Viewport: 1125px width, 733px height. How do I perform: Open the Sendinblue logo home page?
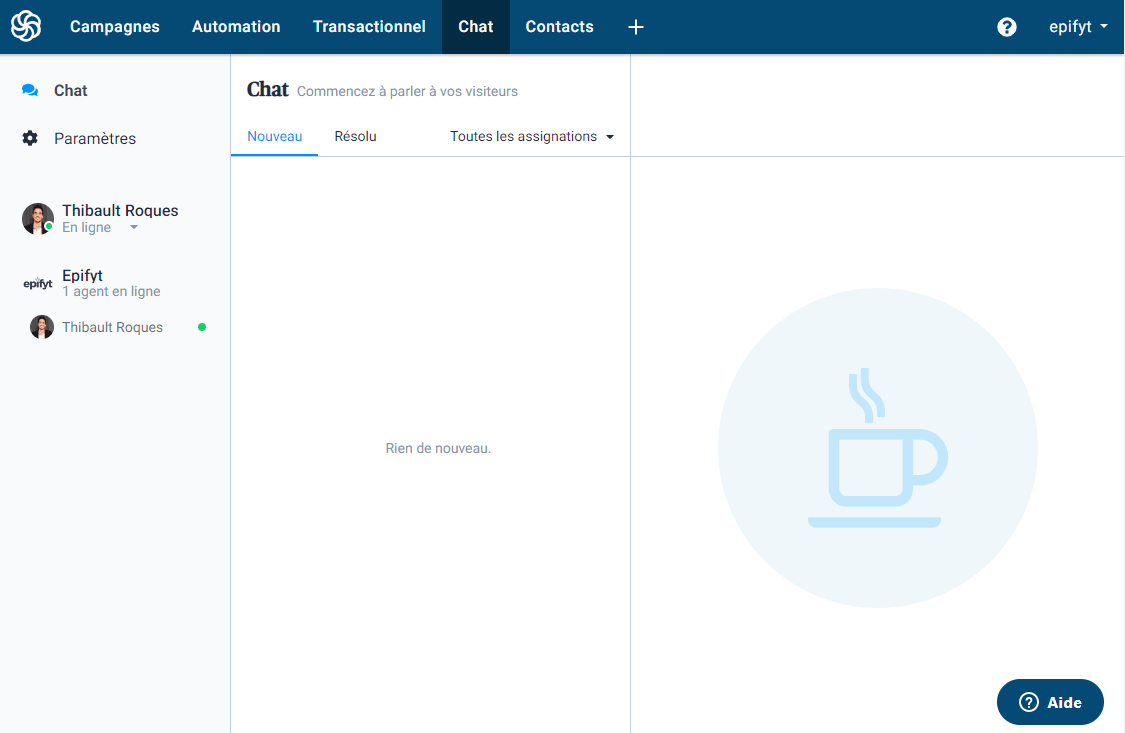pos(25,26)
